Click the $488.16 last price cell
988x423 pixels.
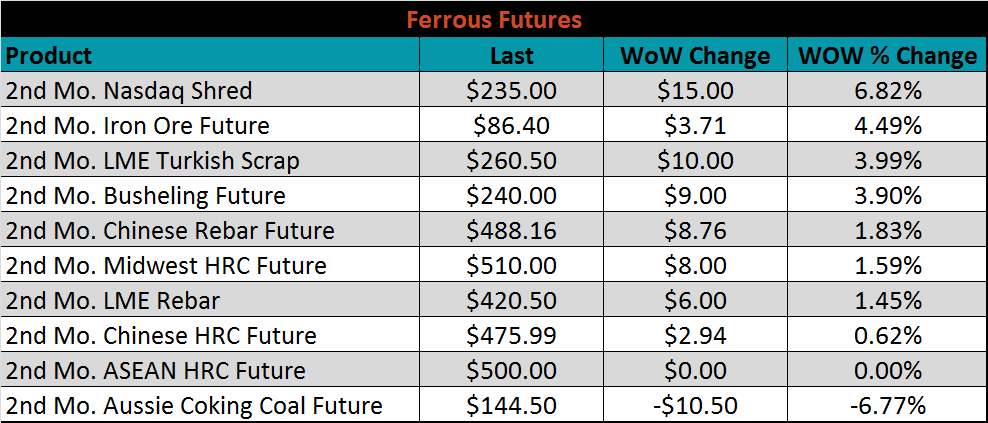pos(512,230)
